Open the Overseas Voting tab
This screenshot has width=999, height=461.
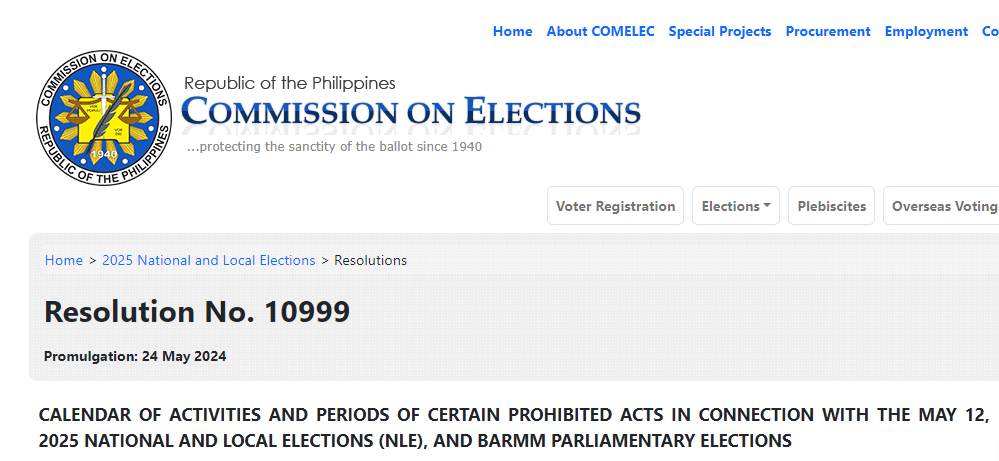click(x=943, y=206)
